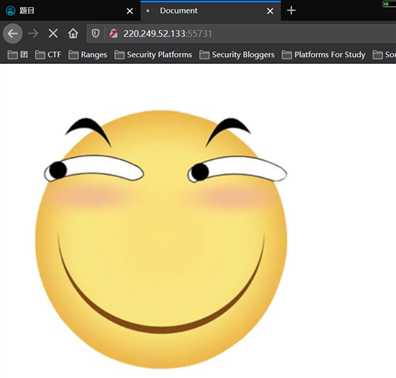Click the insecure connection lock icon
This screenshot has width=396, height=378.
coord(113,33)
